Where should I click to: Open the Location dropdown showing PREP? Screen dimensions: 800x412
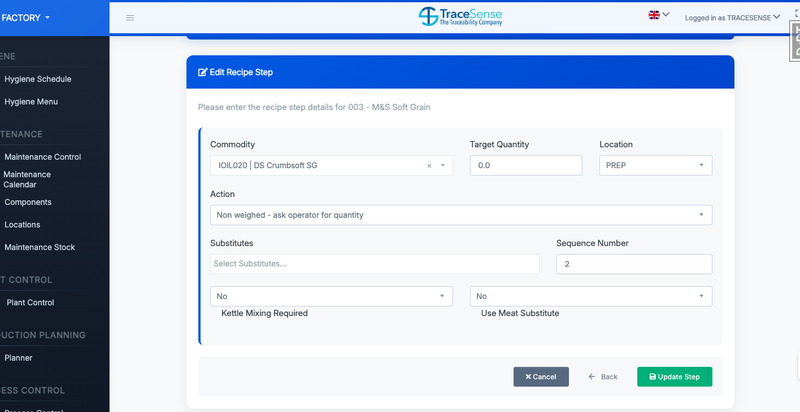[655, 166]
